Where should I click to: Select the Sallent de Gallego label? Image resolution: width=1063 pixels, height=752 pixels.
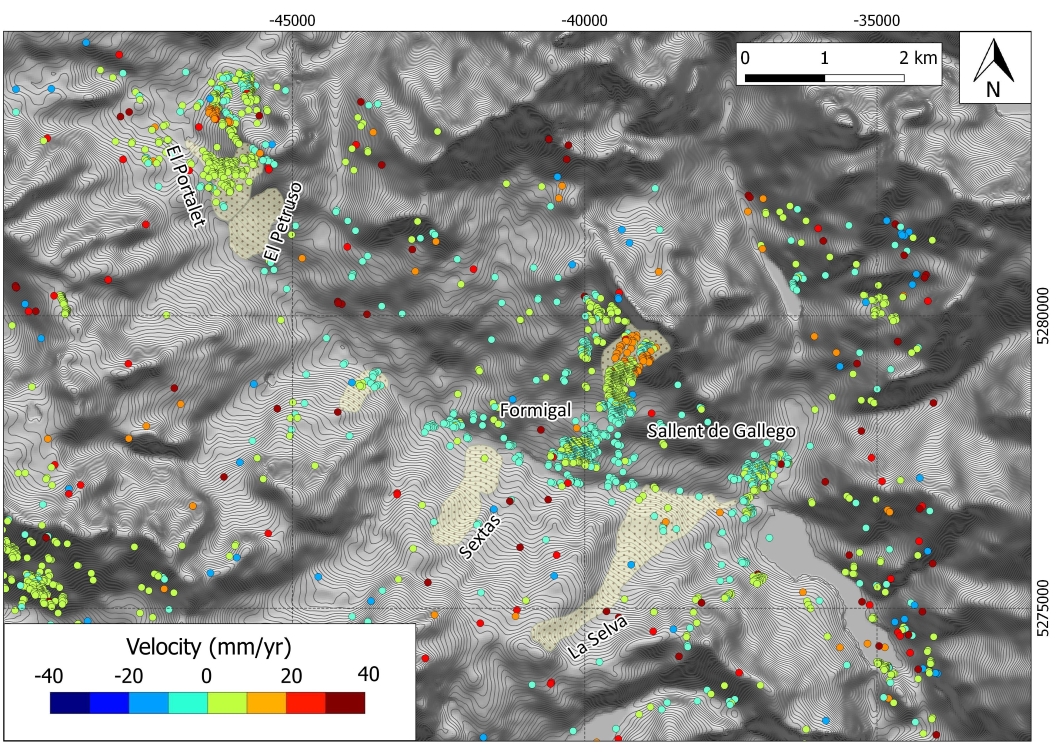pos(721,431)
